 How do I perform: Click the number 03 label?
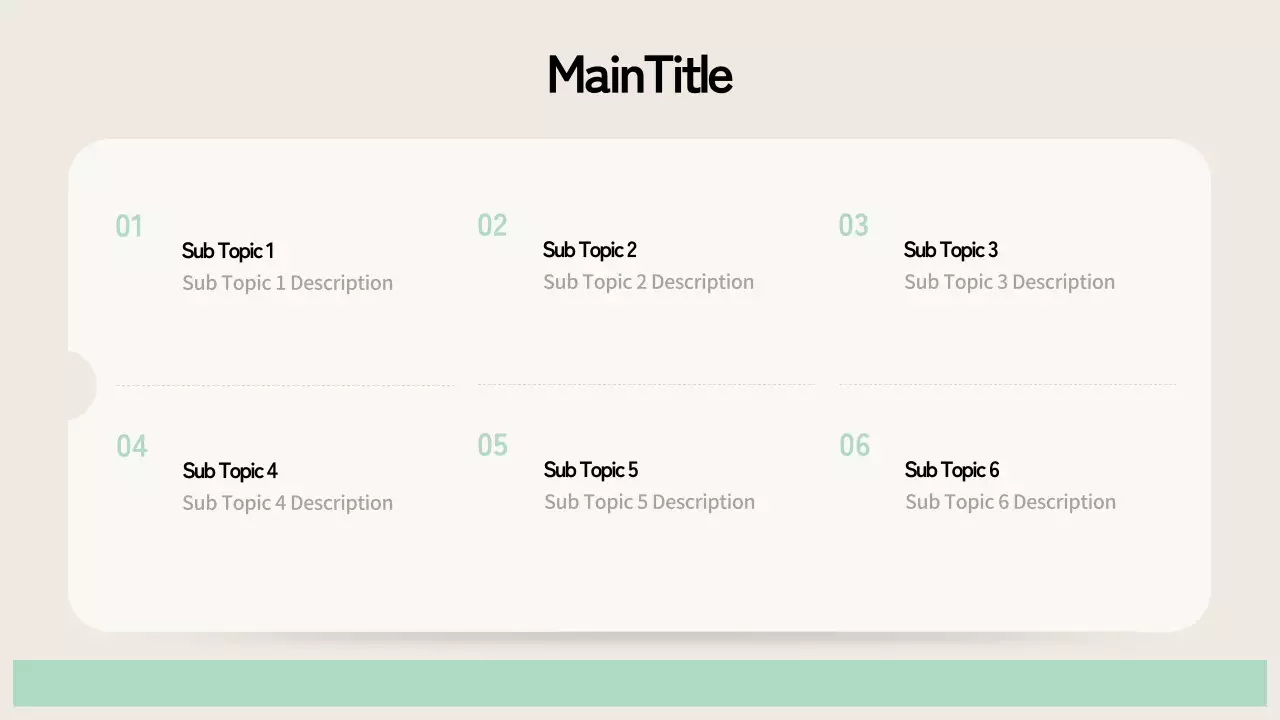click(x=853, y=226)
